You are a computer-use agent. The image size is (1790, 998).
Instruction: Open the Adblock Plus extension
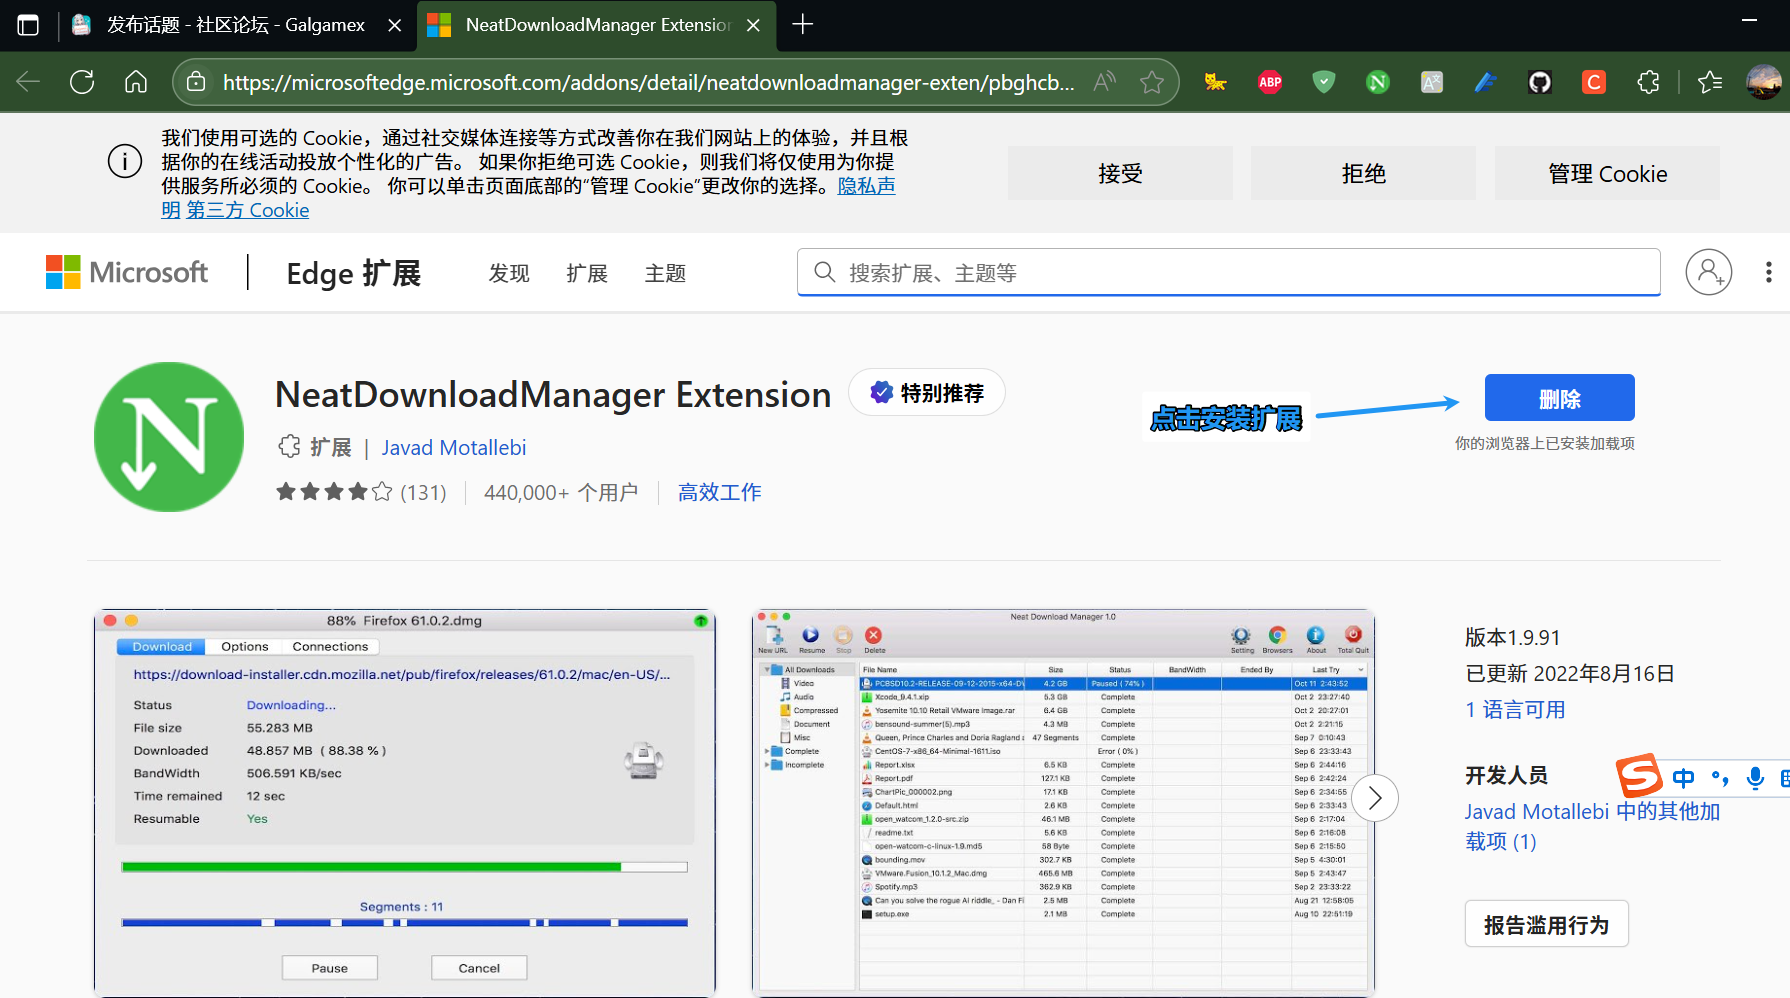(1270, 82)
